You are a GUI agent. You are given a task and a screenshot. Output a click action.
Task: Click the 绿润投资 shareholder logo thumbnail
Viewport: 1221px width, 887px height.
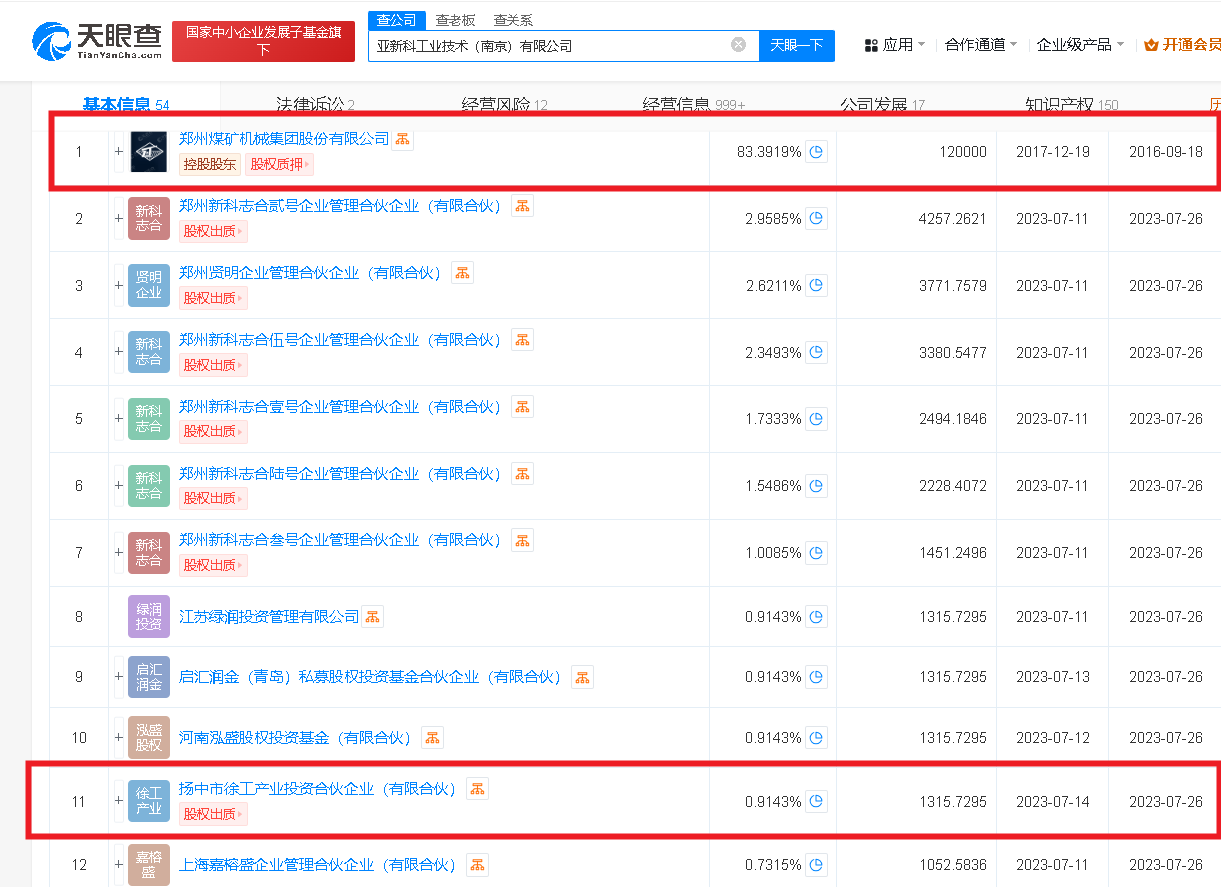coord(149,617)
